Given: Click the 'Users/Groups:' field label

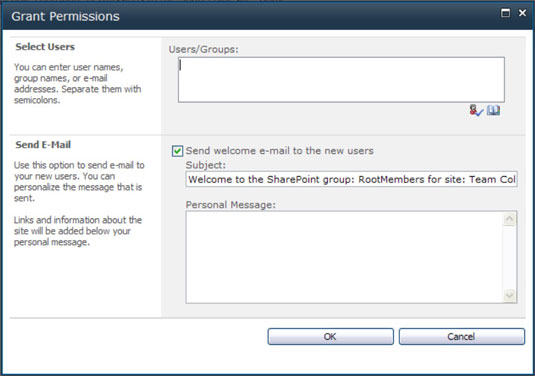Looking at the screenshot, I should (204, 49).
